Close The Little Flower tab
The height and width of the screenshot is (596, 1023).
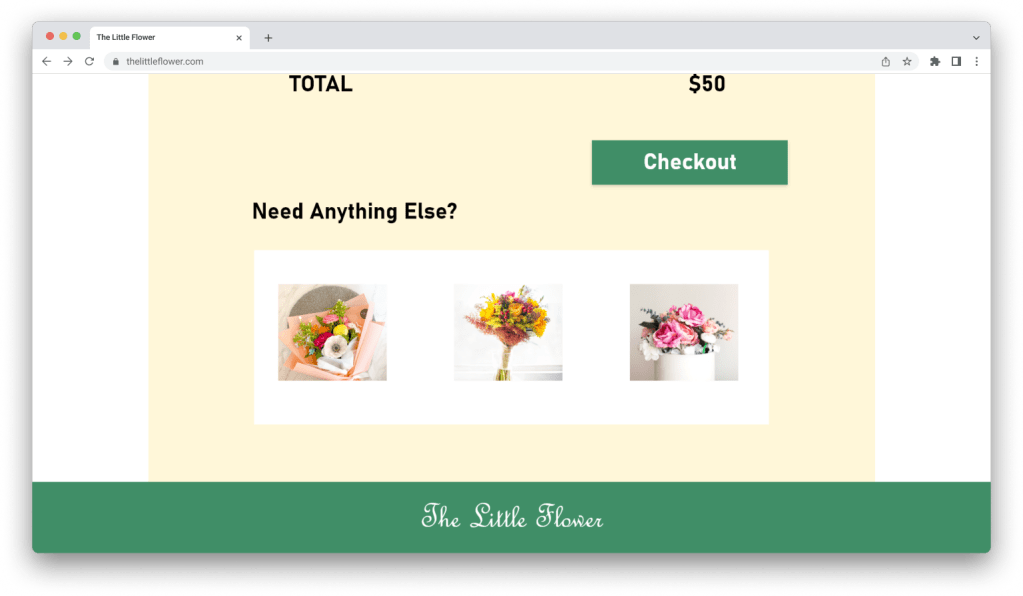[x=239, y=38]
